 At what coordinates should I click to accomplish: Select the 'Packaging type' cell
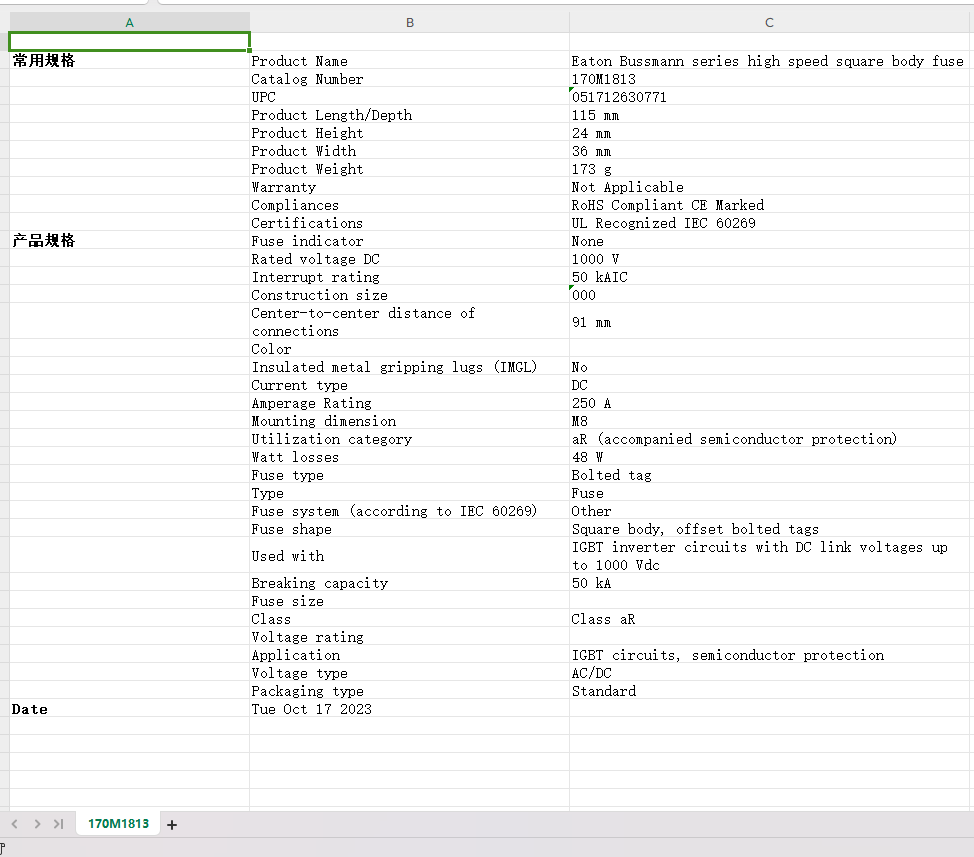(x=409, y=691)
